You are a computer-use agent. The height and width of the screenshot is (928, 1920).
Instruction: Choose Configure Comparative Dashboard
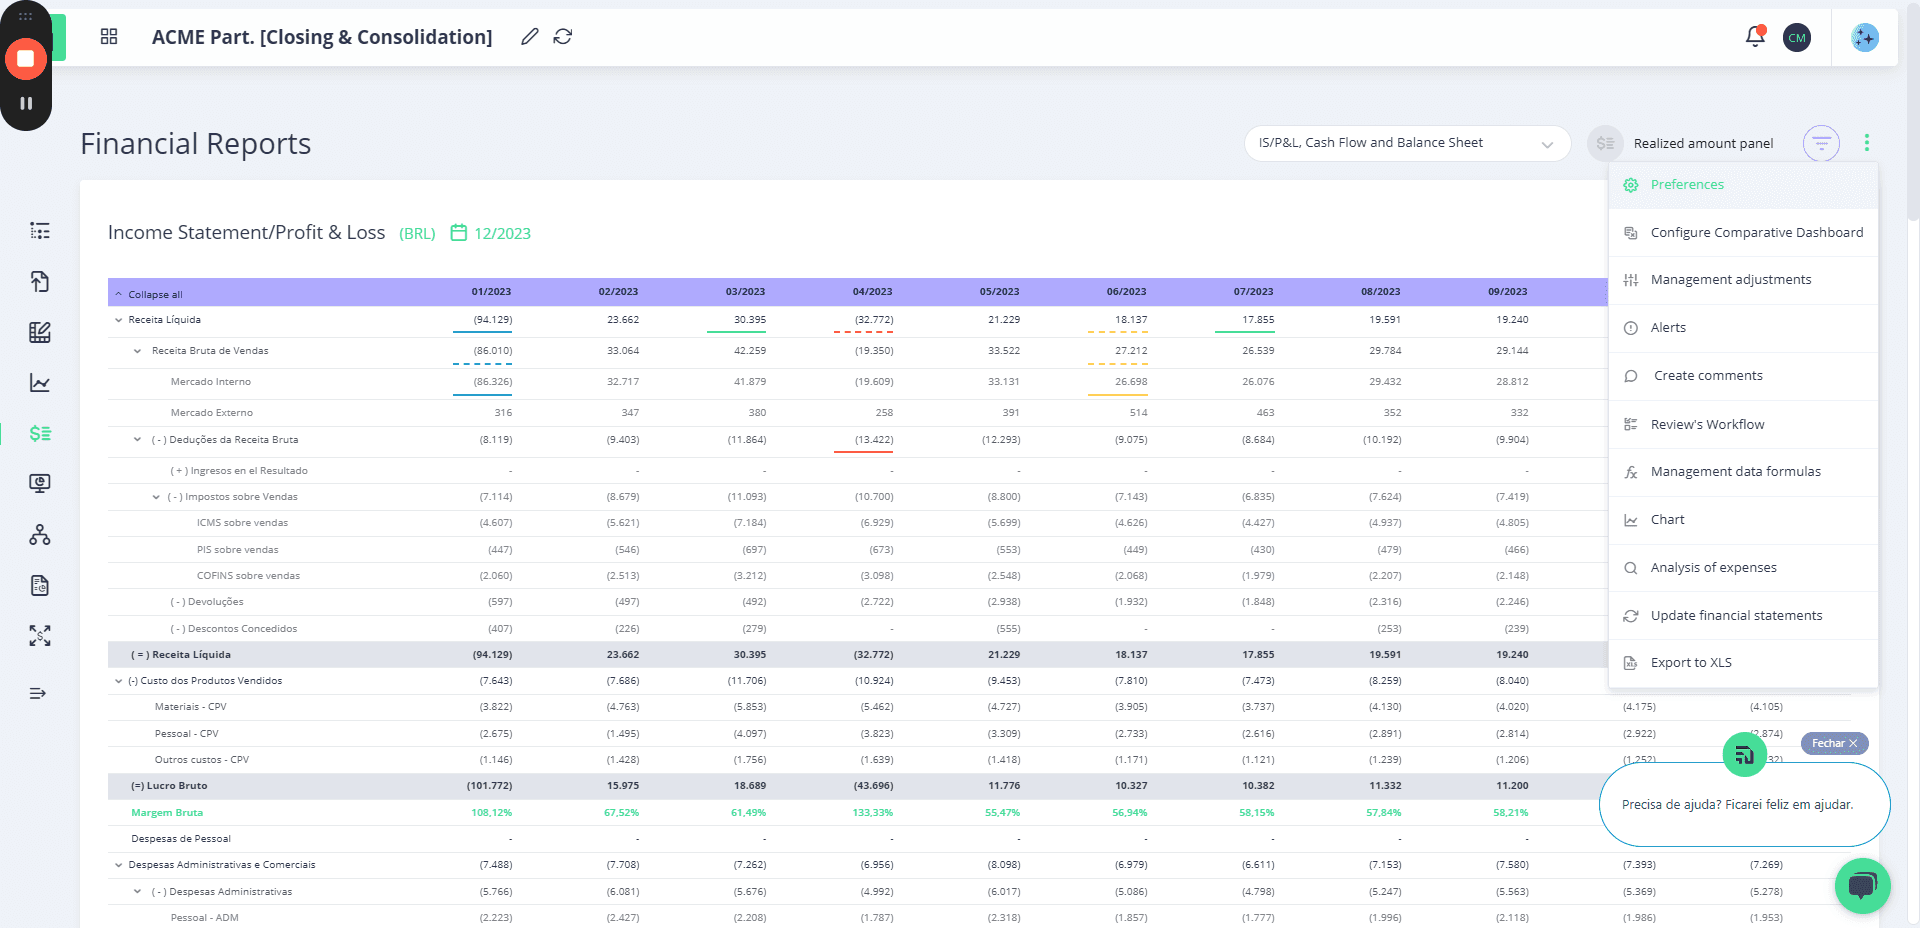click(1743, 232)
